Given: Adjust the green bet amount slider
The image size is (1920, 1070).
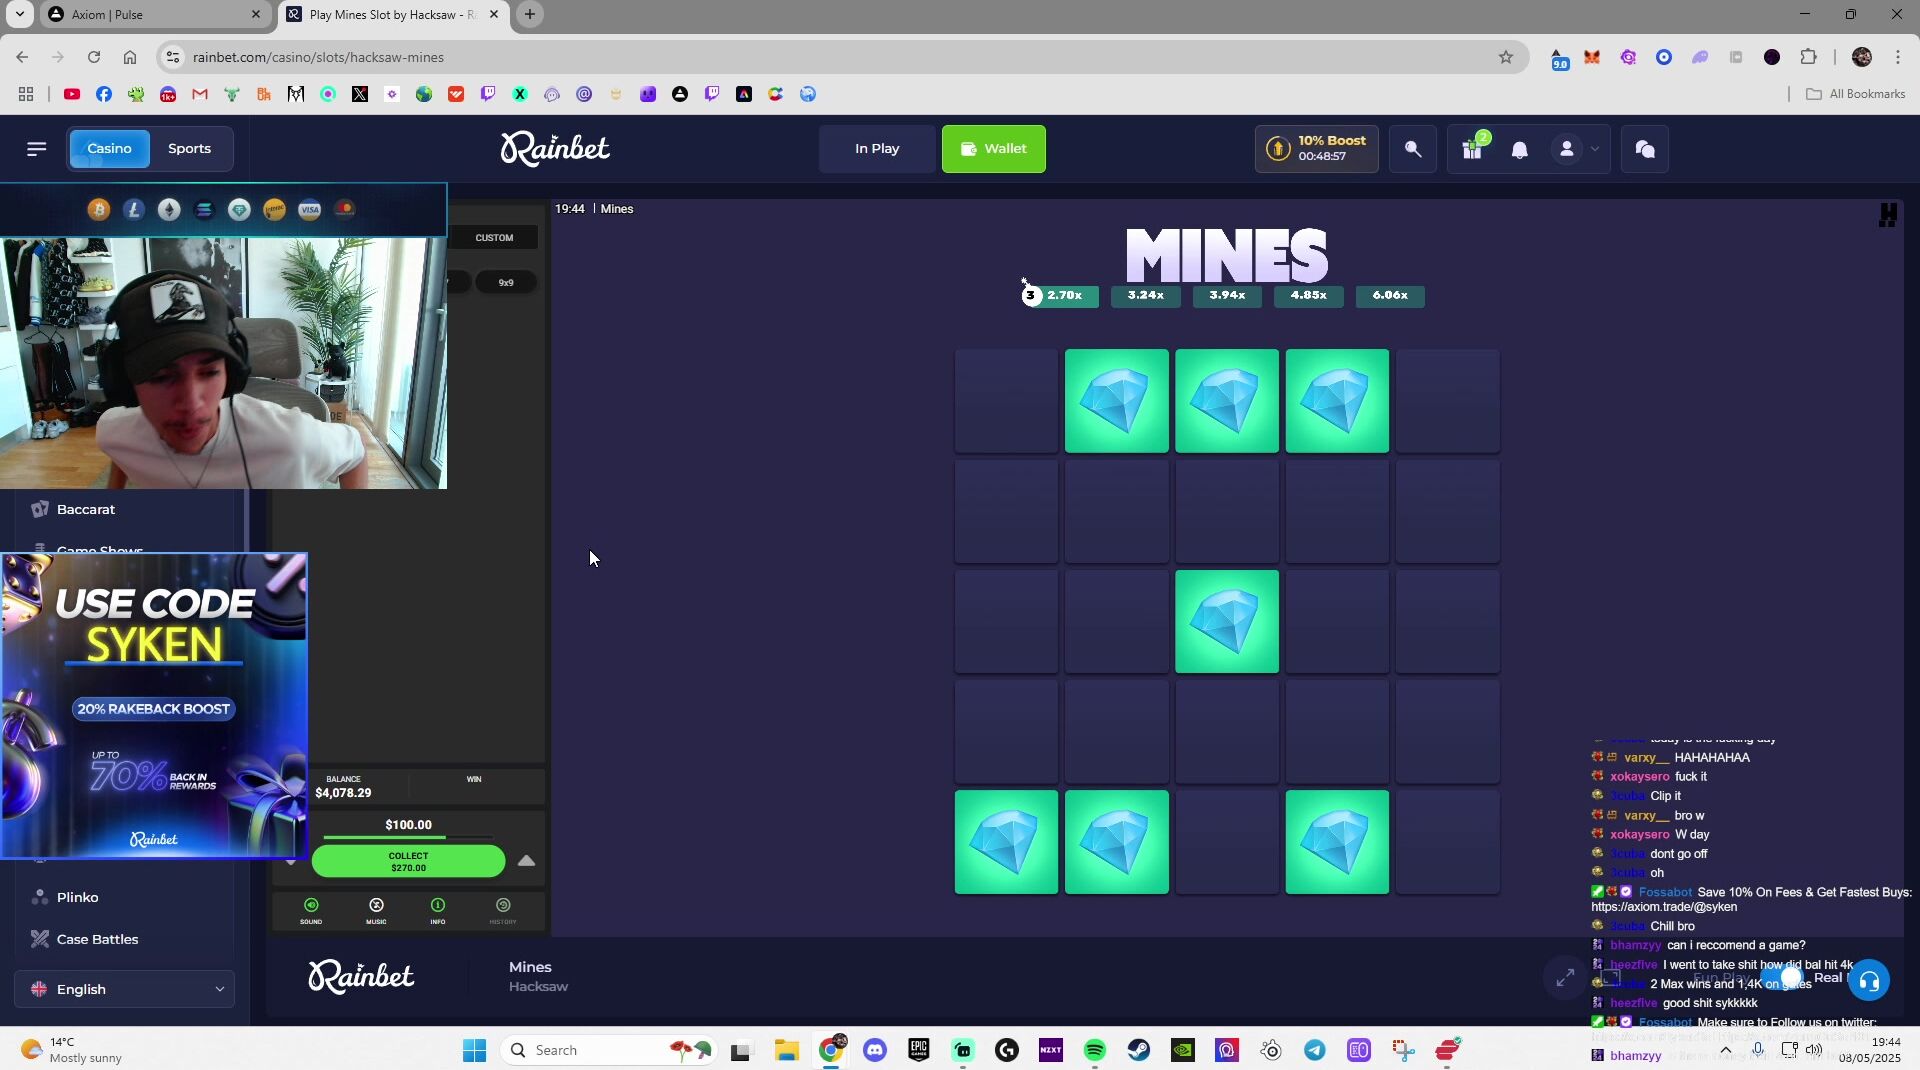Looking at the screenshot, I should pyautogui.click(x=408, y=837).
